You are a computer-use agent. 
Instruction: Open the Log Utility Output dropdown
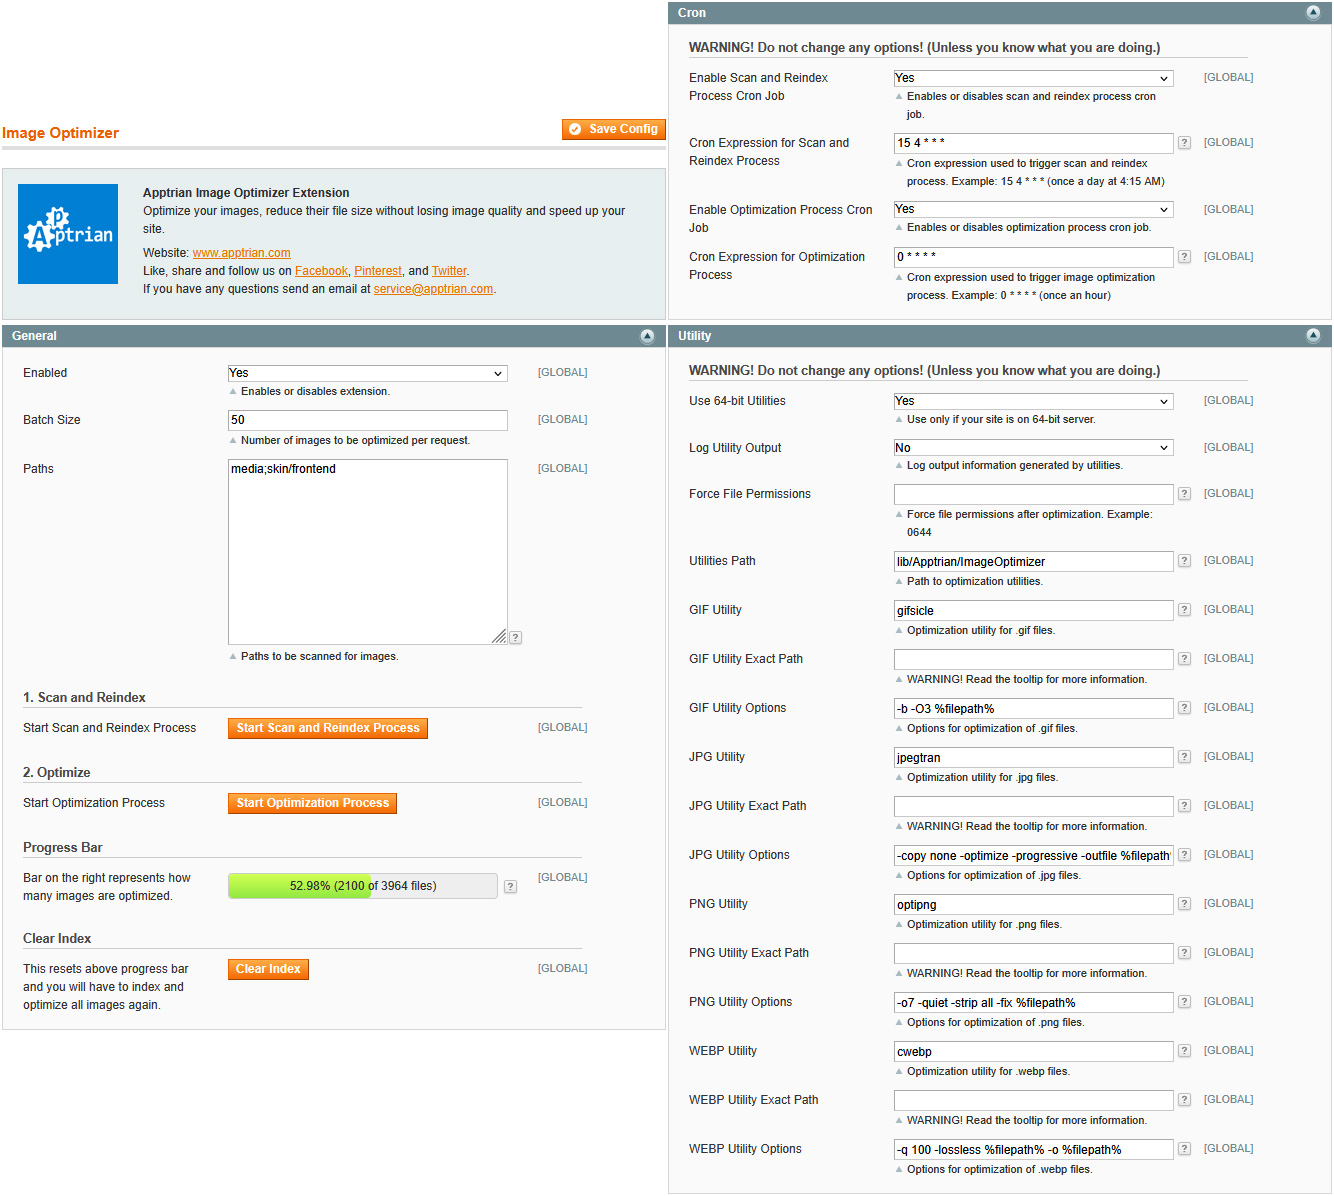1033,447
